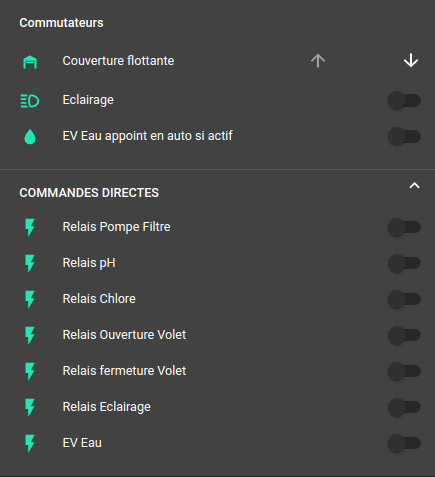The width and height of the screenshot is (435, 477).
Task: Turn on the Eclairage switch
Action: tap(404, 101)
